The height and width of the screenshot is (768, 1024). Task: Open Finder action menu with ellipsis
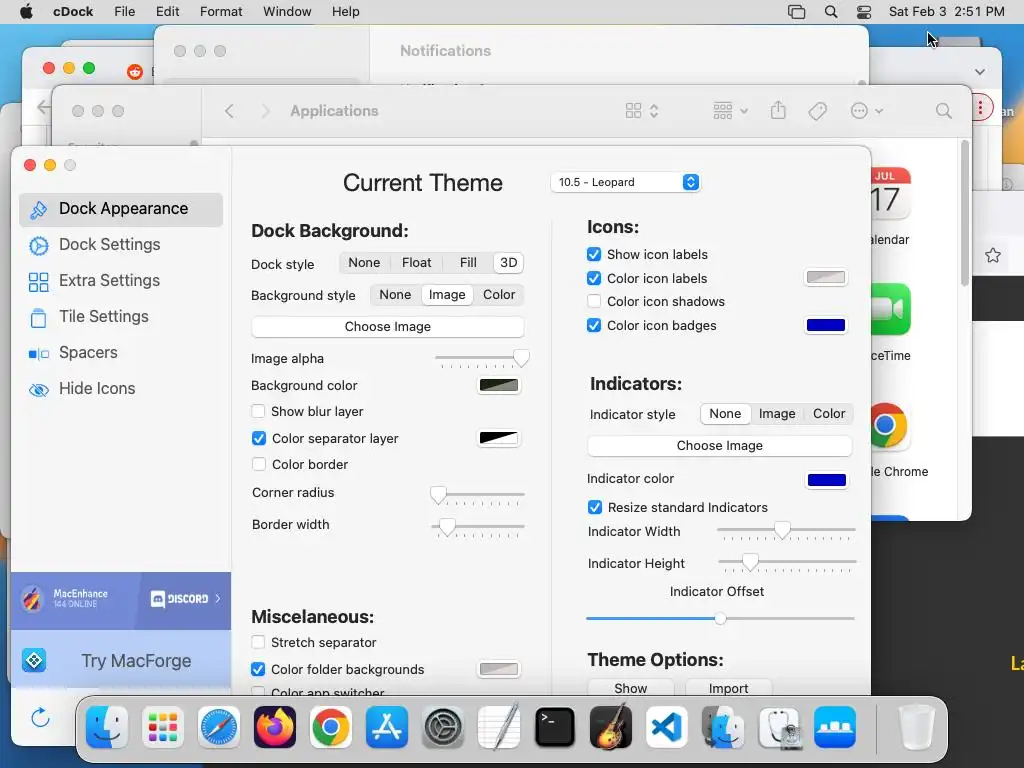pyautogui.click(x=867, y=111)
